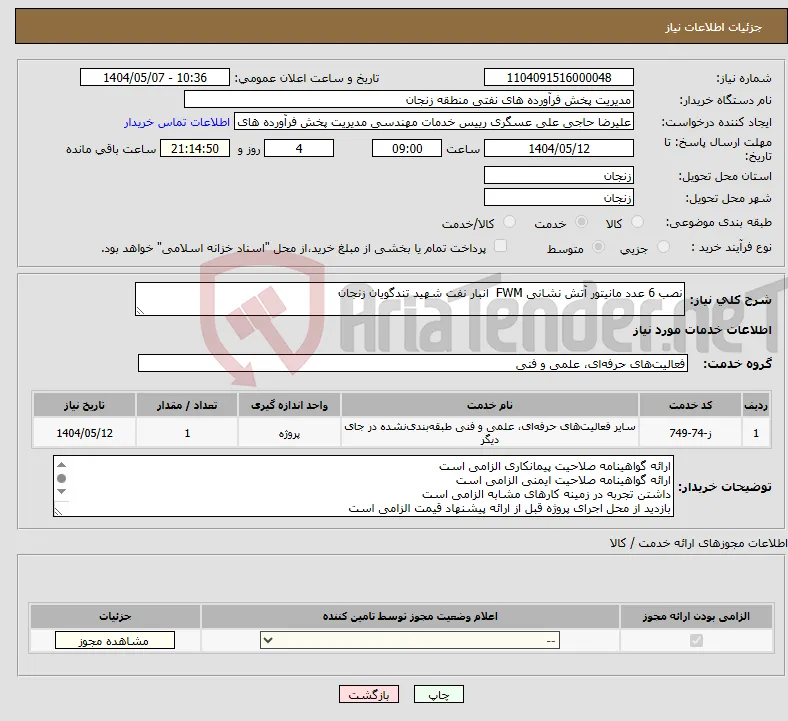Click the چاپ print button

[439, 694]
